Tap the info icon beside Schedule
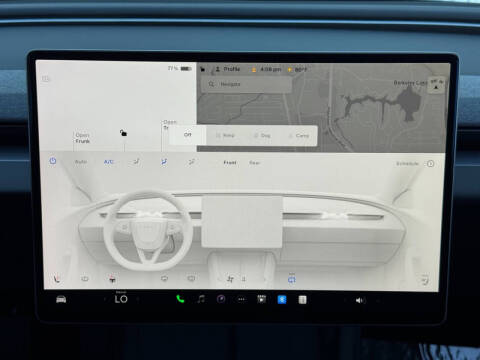This screenshot has width=480, height=360. 431,164
